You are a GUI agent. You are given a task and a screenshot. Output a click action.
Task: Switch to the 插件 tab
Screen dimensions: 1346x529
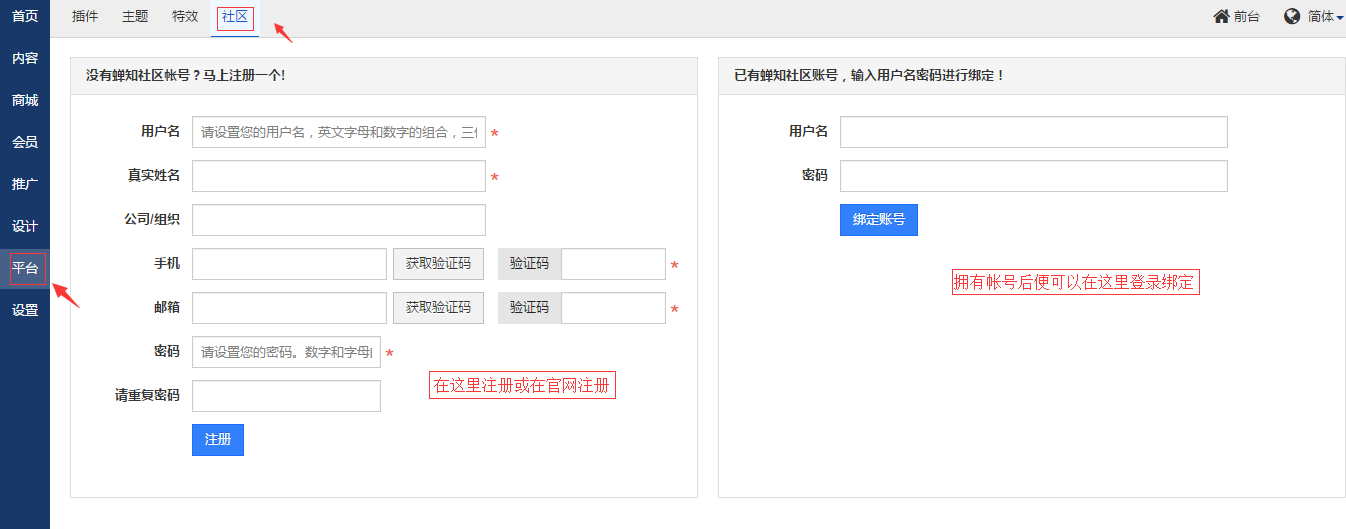pos(85,16)
